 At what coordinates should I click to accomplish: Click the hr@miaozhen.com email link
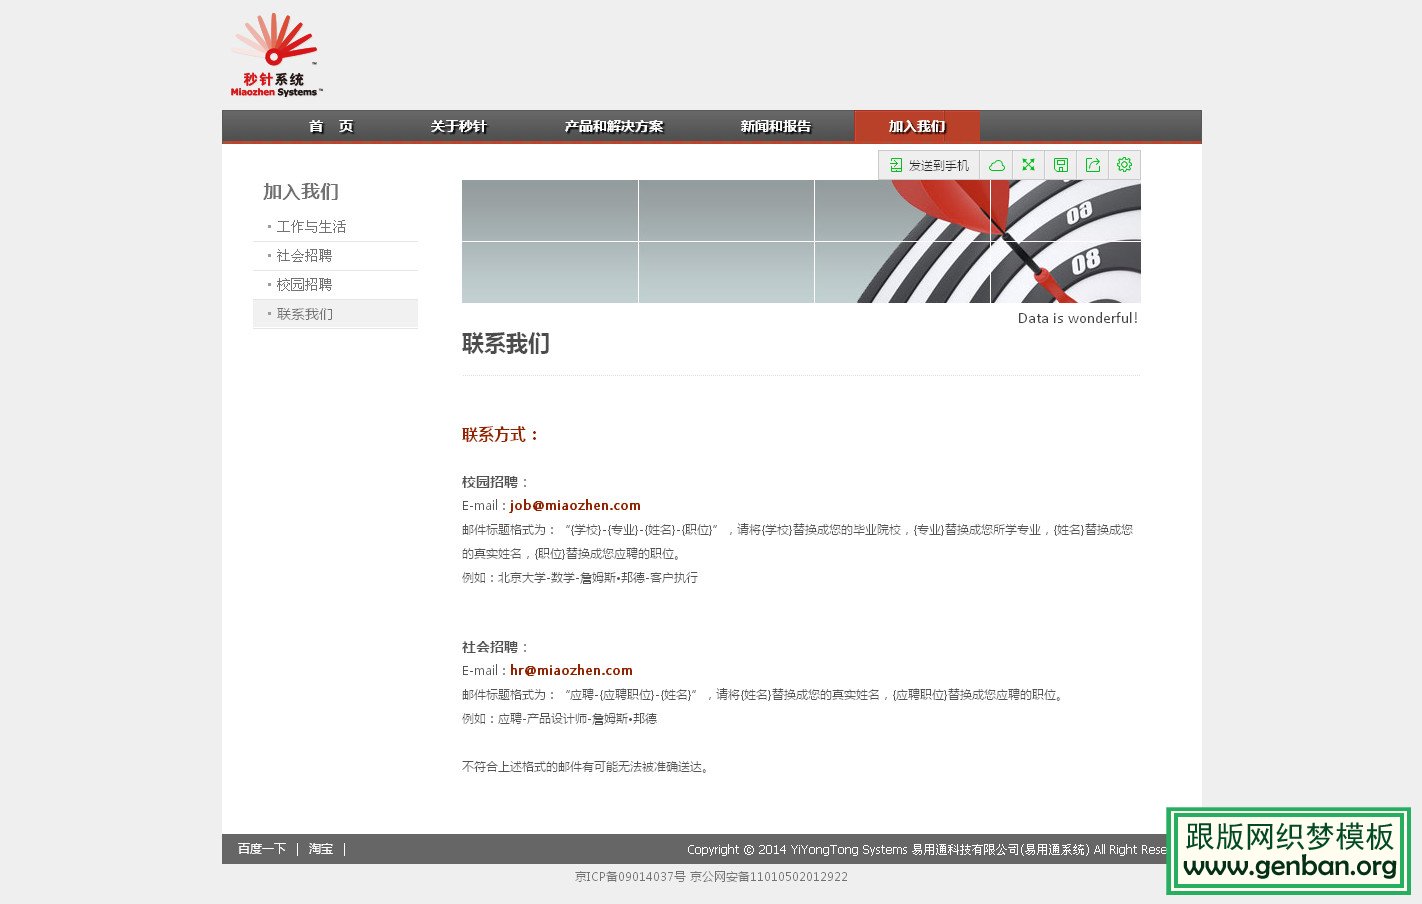(571, 670)
